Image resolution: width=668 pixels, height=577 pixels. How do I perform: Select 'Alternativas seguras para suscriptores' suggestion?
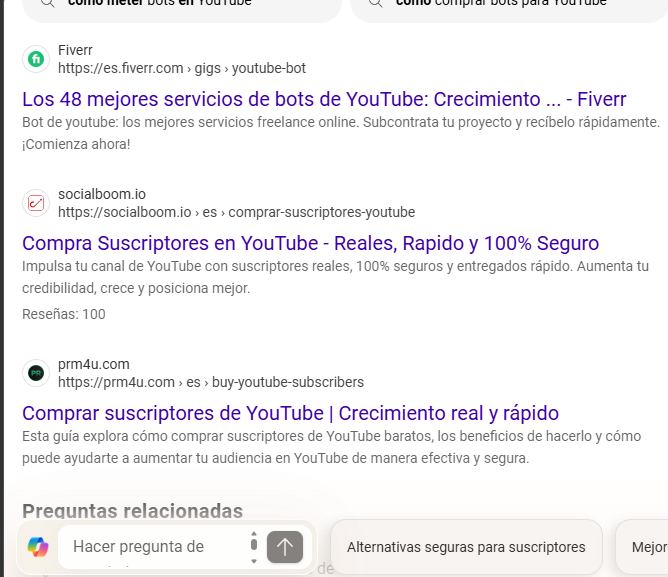(x=466, y=547)
